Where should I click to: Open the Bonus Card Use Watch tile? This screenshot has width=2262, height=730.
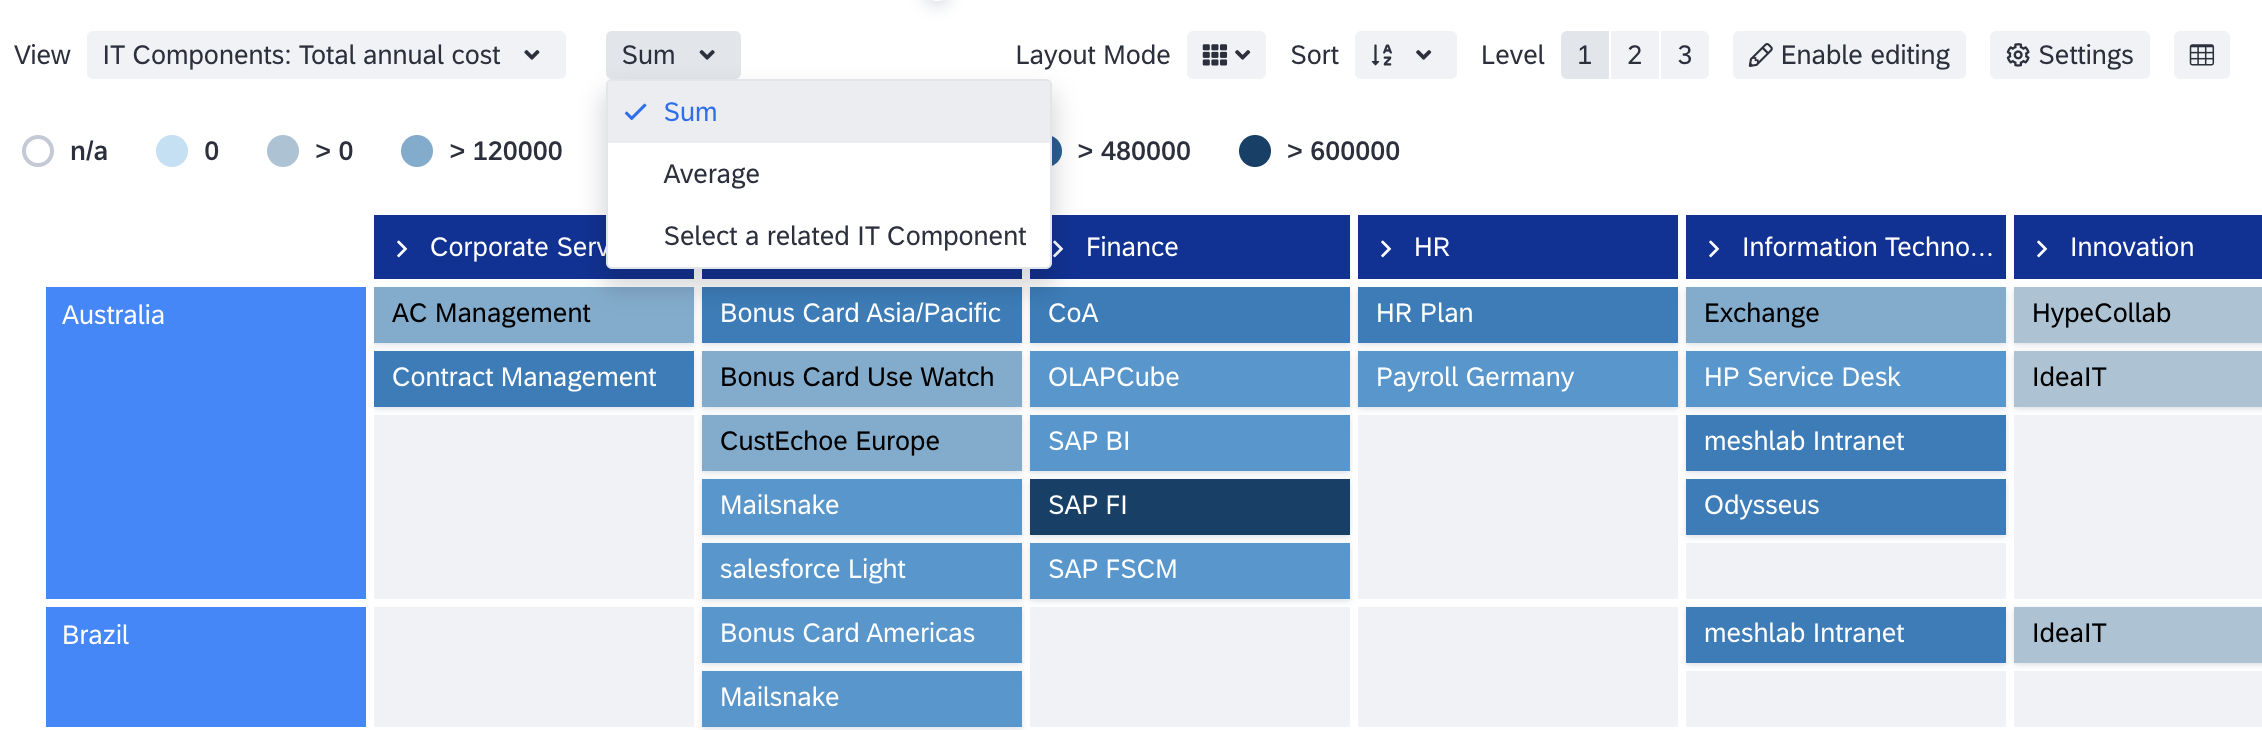pos(862,378)
